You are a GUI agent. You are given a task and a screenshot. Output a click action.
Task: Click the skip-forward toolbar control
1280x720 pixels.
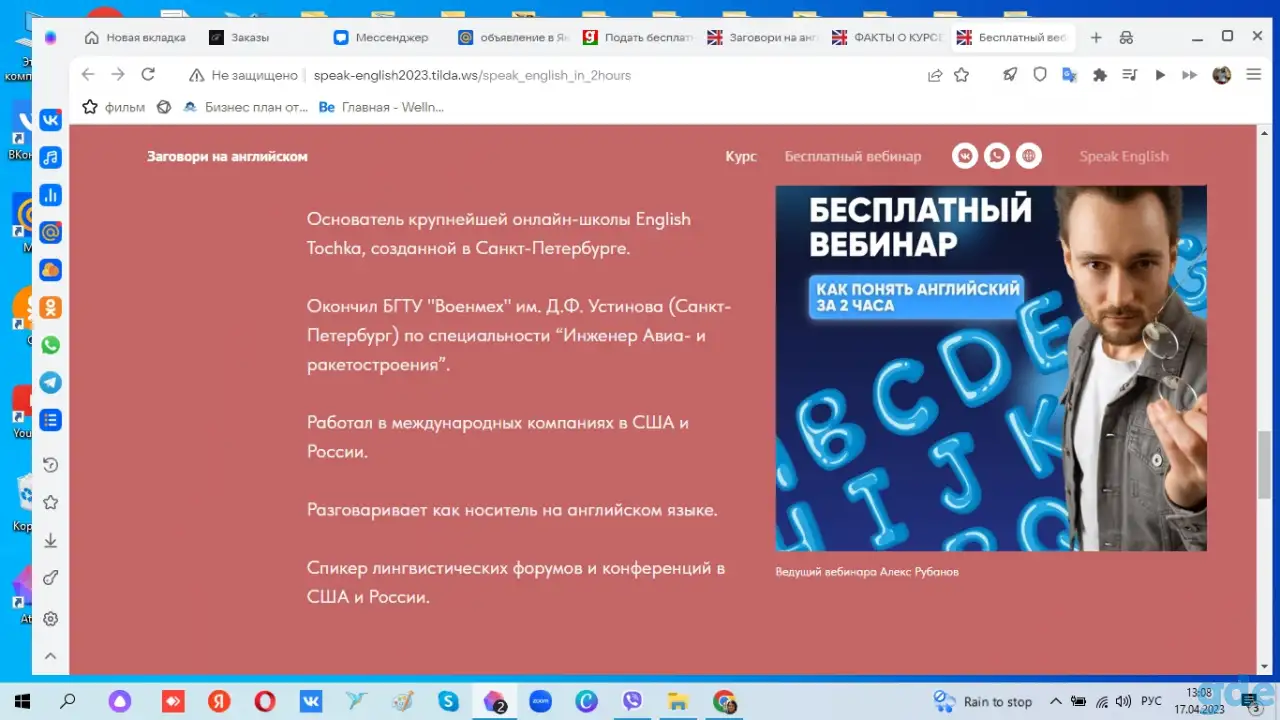tap(1190, 75)
